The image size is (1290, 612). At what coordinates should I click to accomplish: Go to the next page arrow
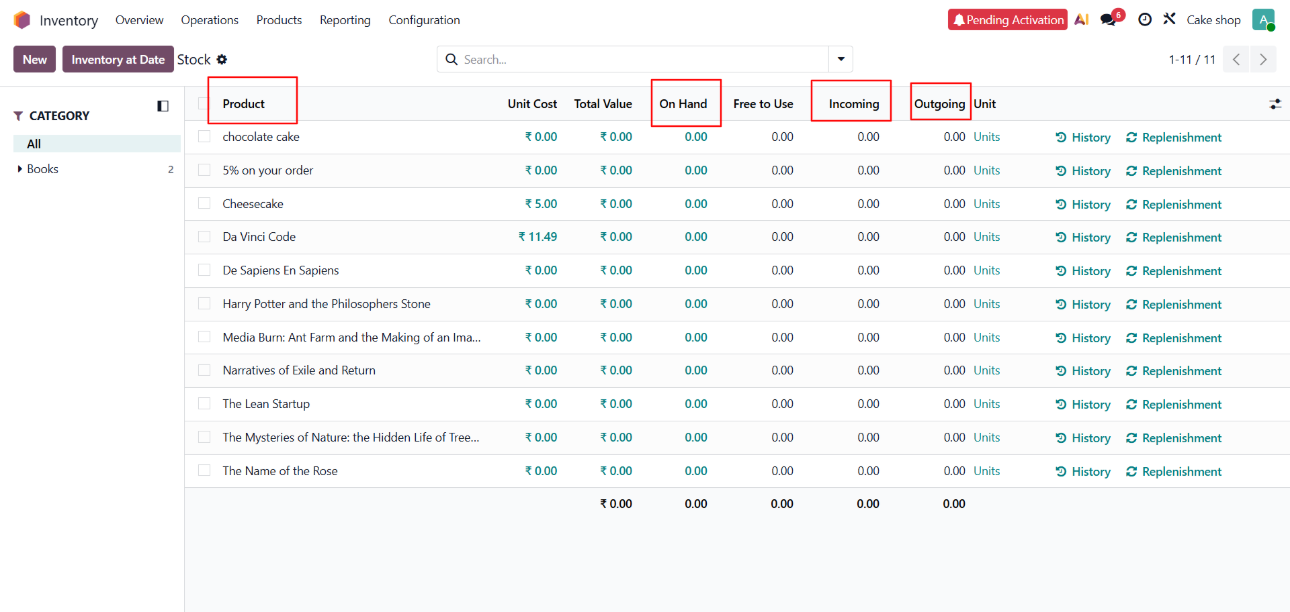click(1264, 60)
